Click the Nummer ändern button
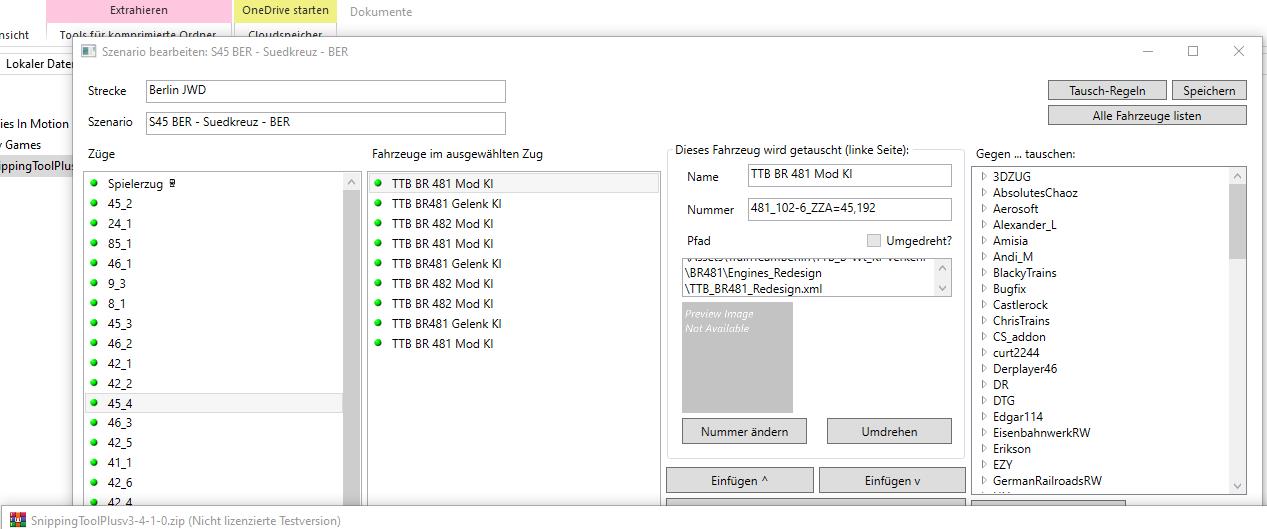 coord(745,432)
